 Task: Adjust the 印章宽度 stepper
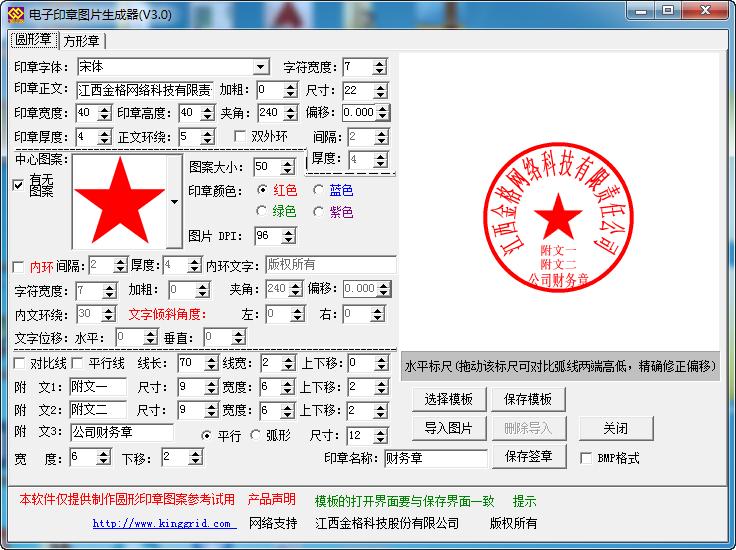(104, 113)
